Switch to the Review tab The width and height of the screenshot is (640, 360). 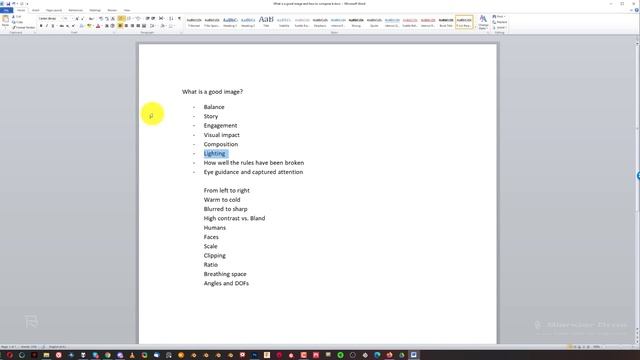click(112, 10)
